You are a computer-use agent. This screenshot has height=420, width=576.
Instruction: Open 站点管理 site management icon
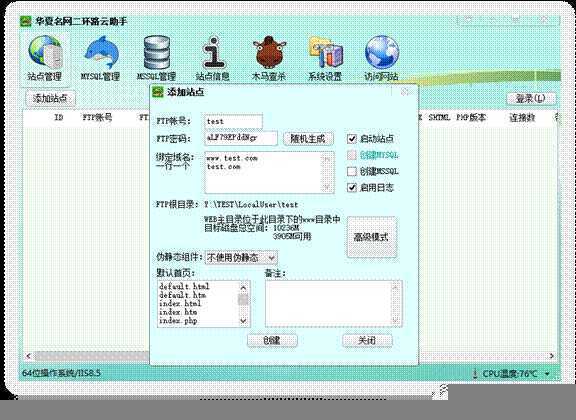44,58
